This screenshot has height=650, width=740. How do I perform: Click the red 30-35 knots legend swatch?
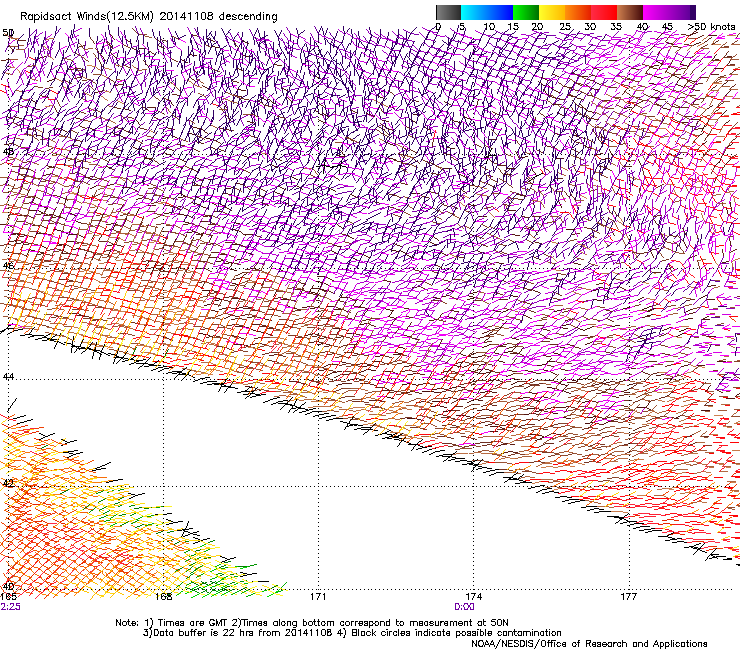(x=604, y=12)
